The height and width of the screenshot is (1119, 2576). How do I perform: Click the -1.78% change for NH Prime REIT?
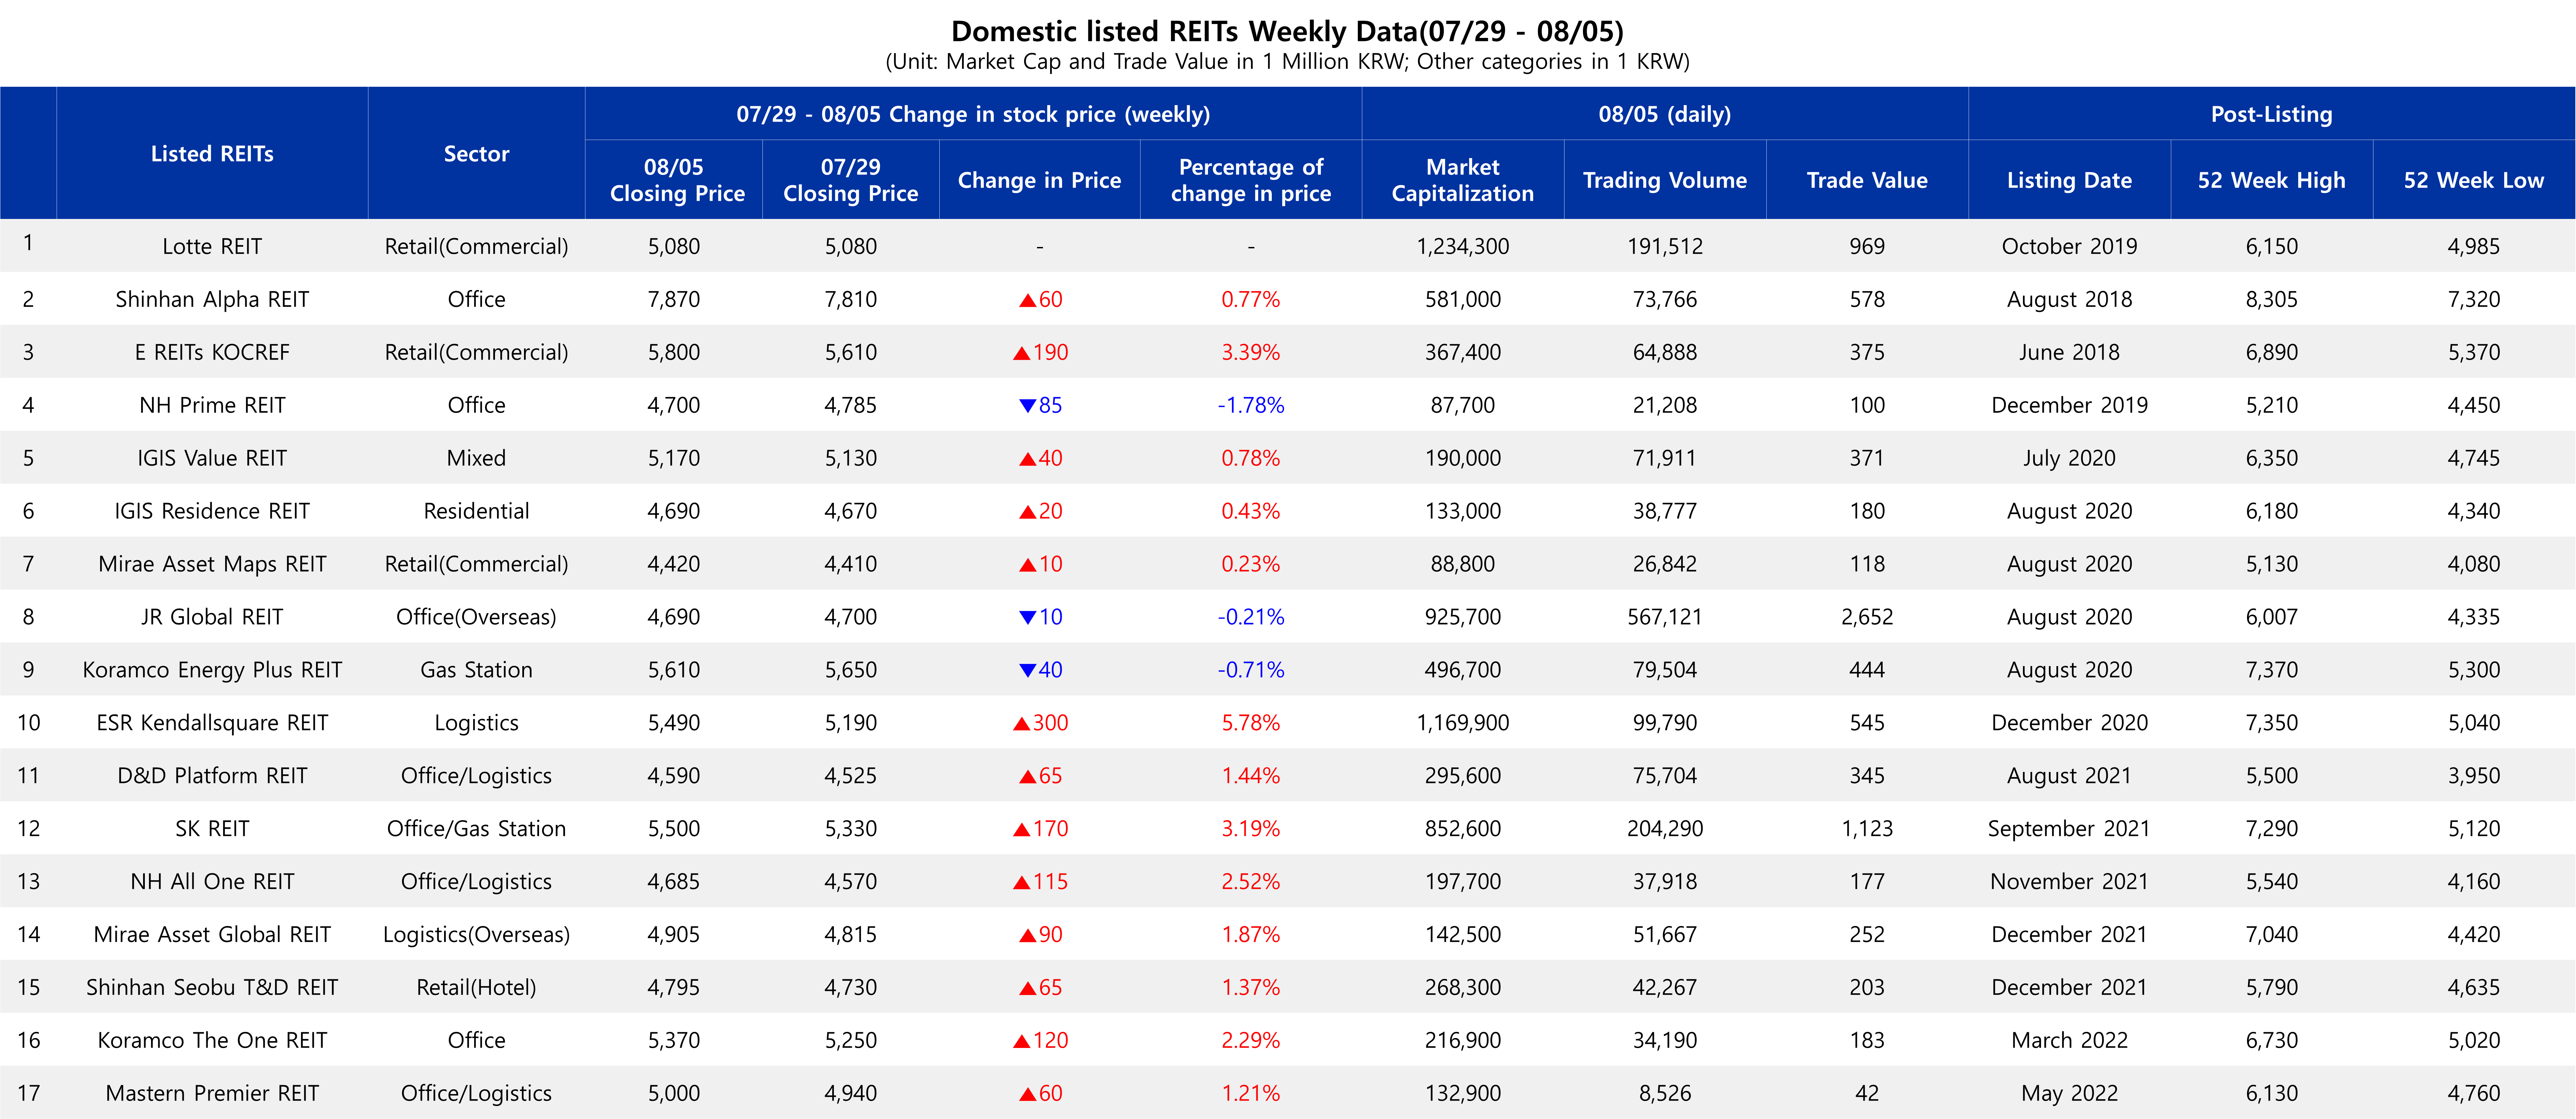pos(1251,405)
